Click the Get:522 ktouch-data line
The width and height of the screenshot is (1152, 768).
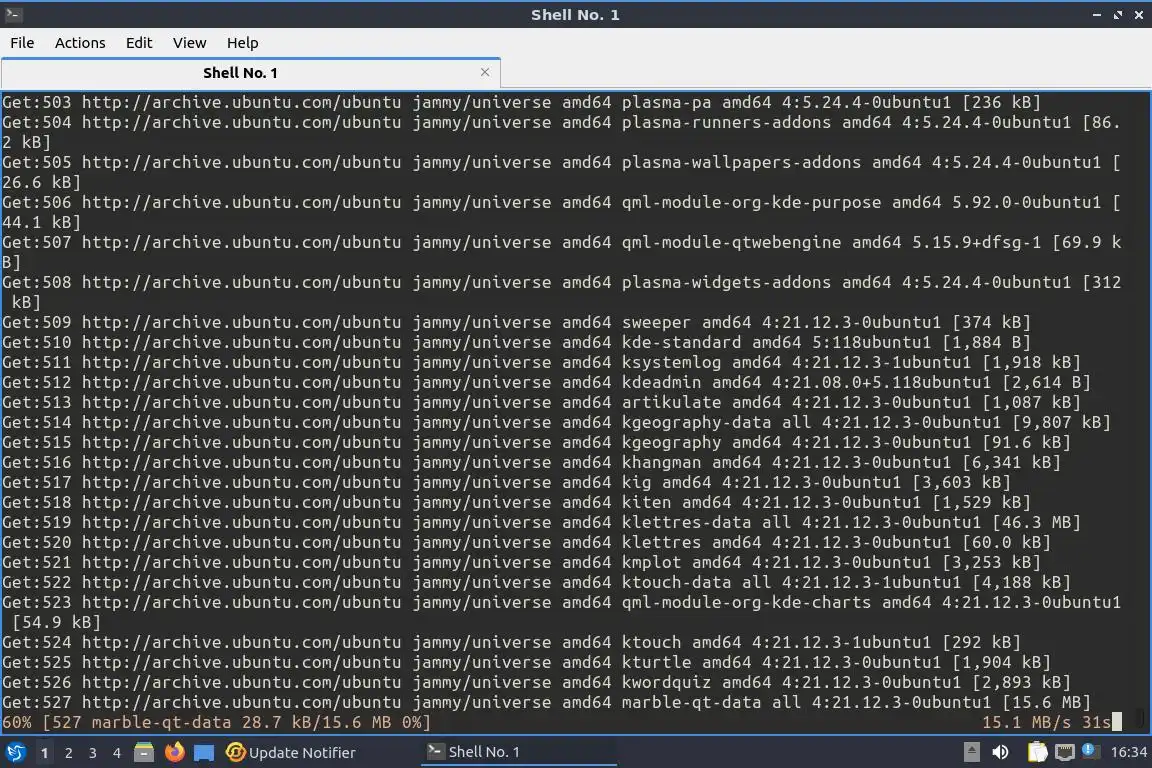click(x=536, y=582)
